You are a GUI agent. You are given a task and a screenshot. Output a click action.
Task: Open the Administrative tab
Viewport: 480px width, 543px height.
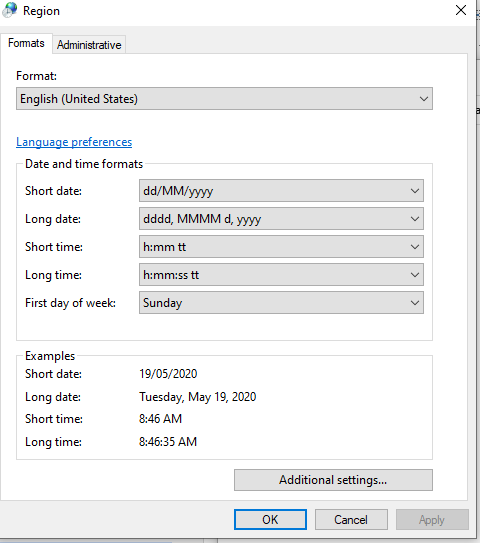pos(89,45)
